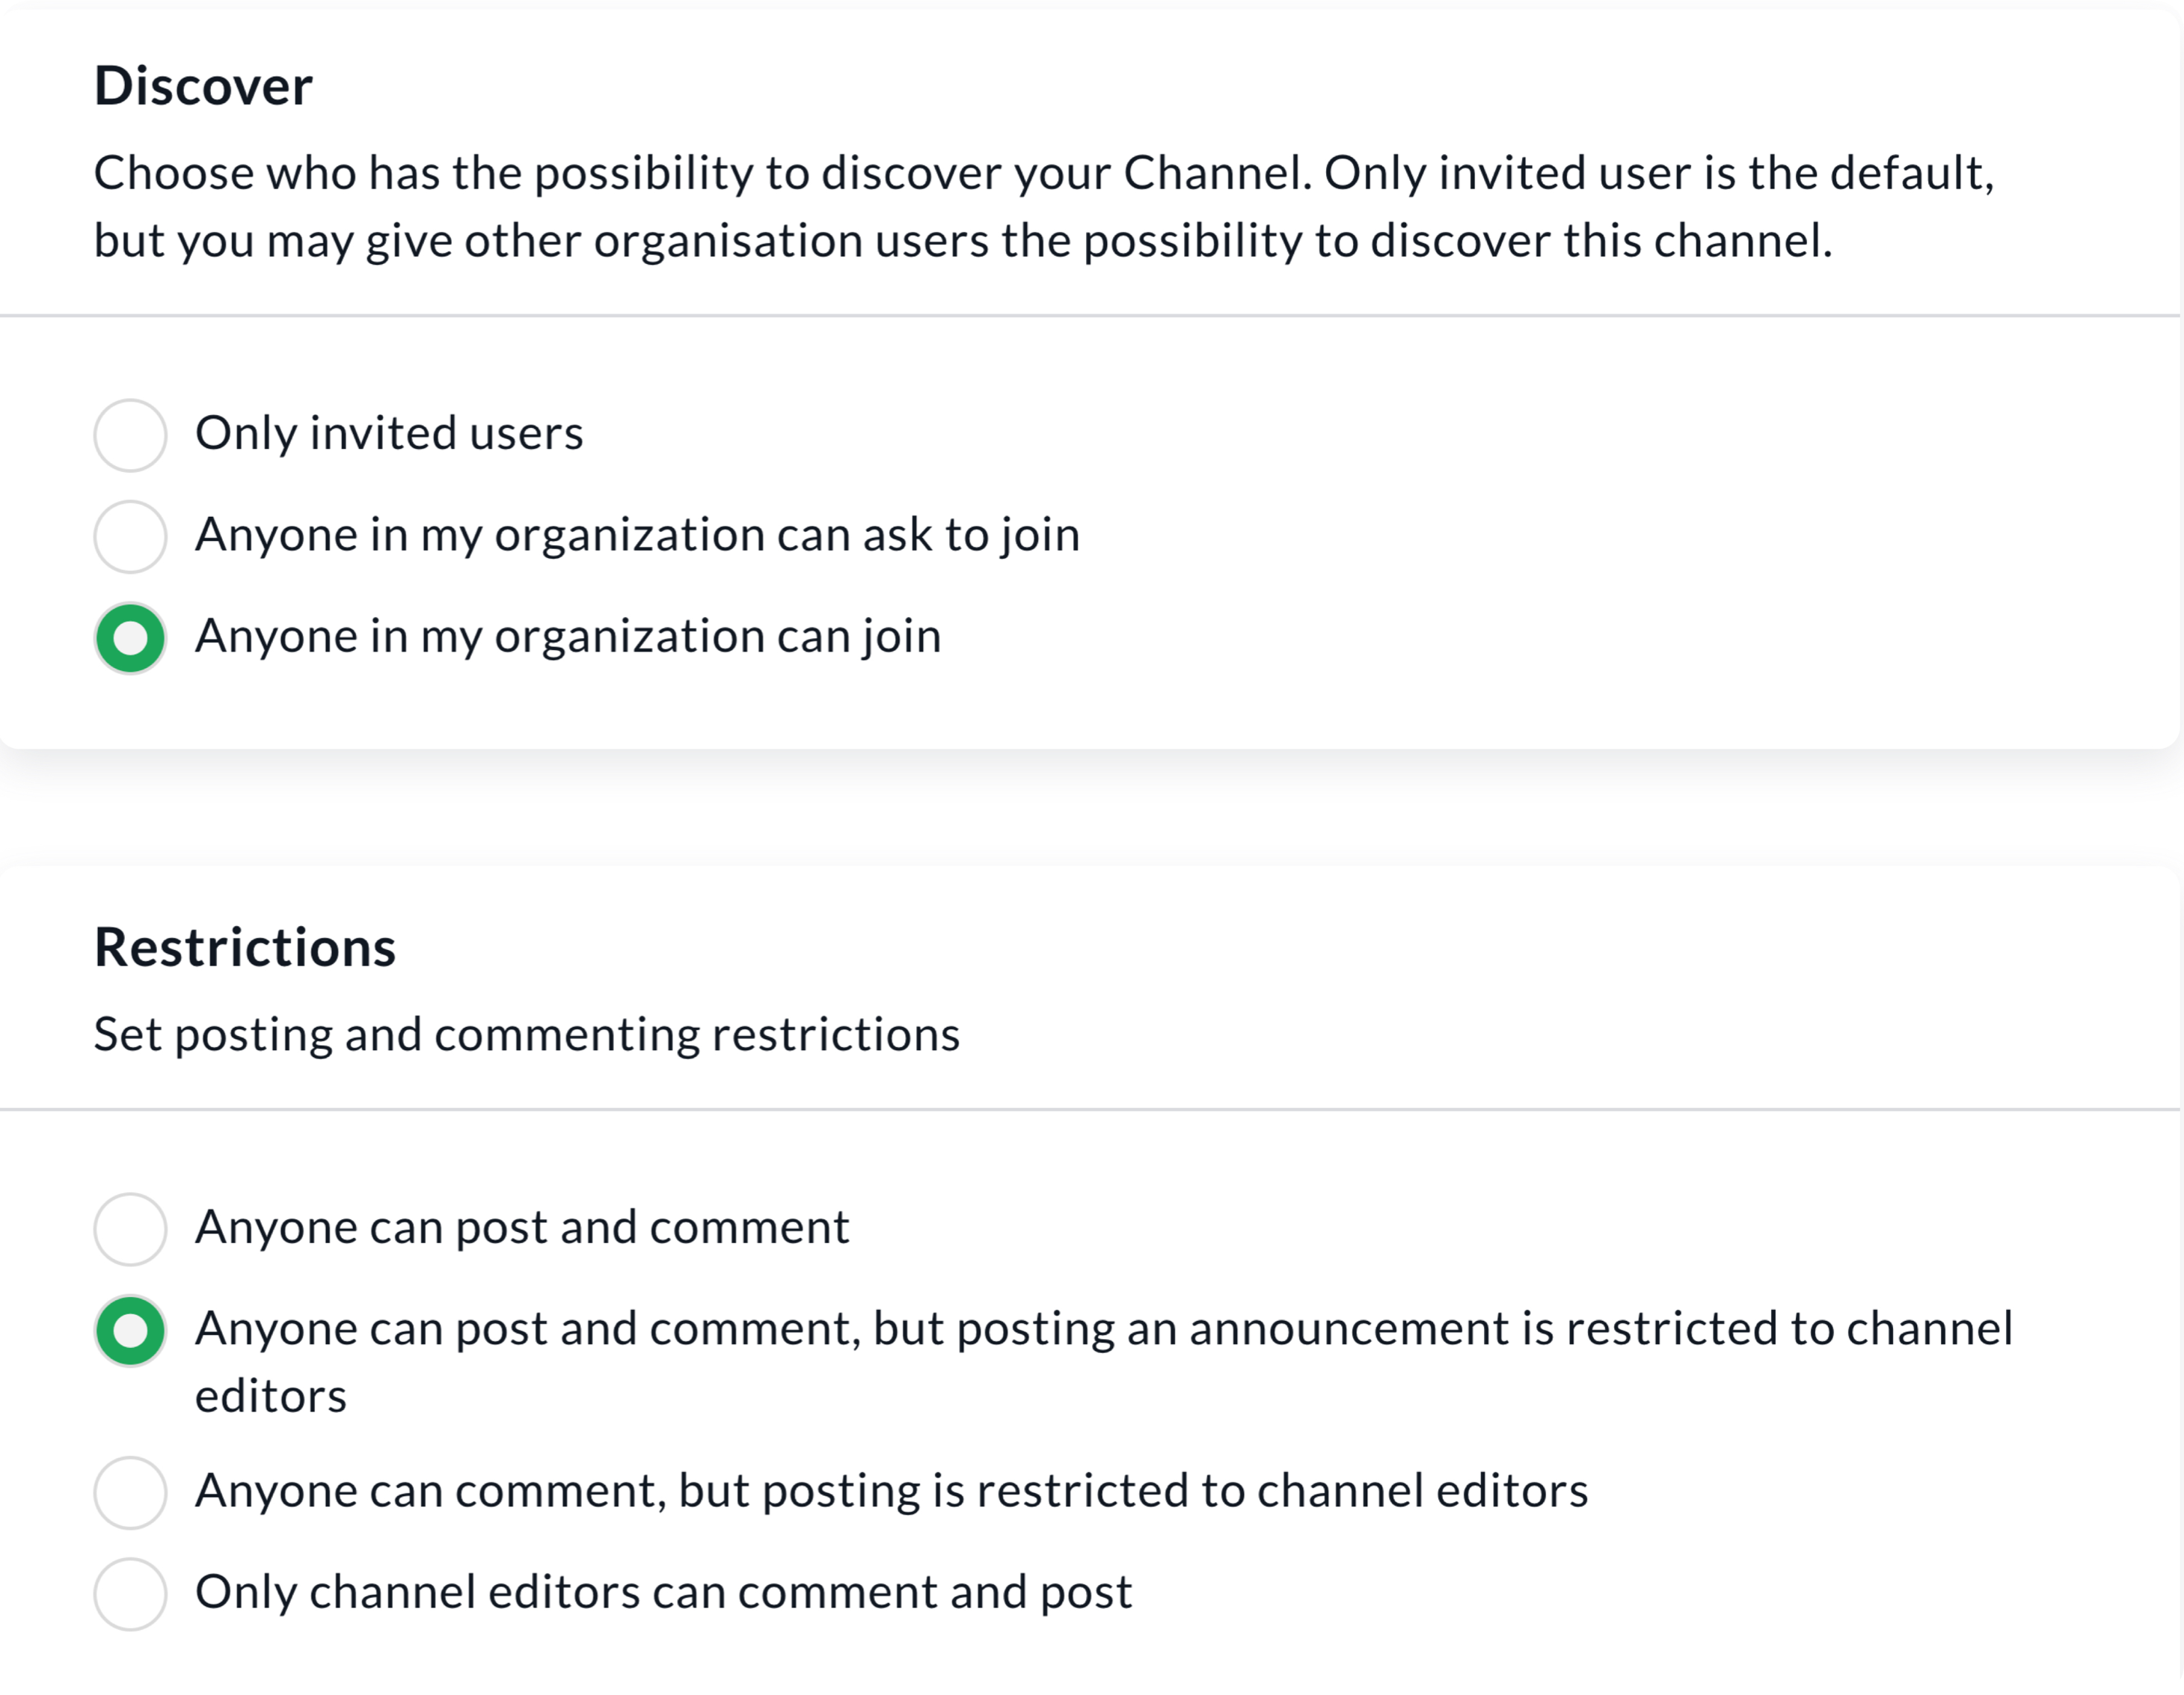The image size is (2184, 1695).
Task: Click the label "Only invited users"
Action: 391,434
